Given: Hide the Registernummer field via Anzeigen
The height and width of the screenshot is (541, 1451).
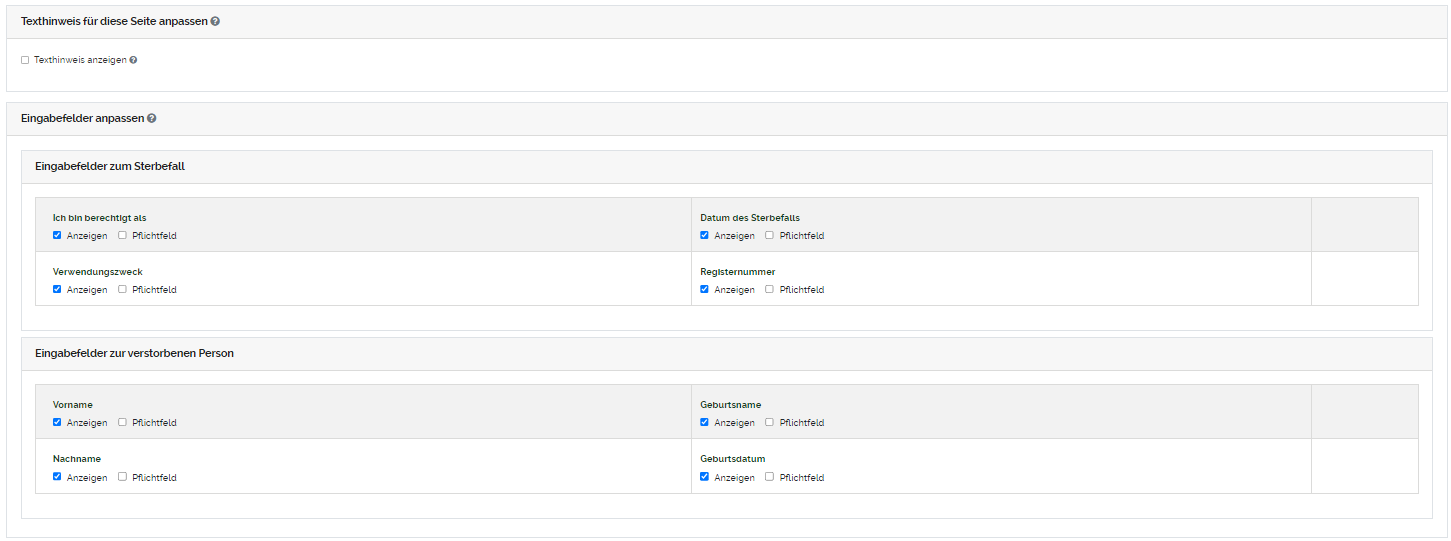Looking at the screenshot, I should tap(704, 289).
